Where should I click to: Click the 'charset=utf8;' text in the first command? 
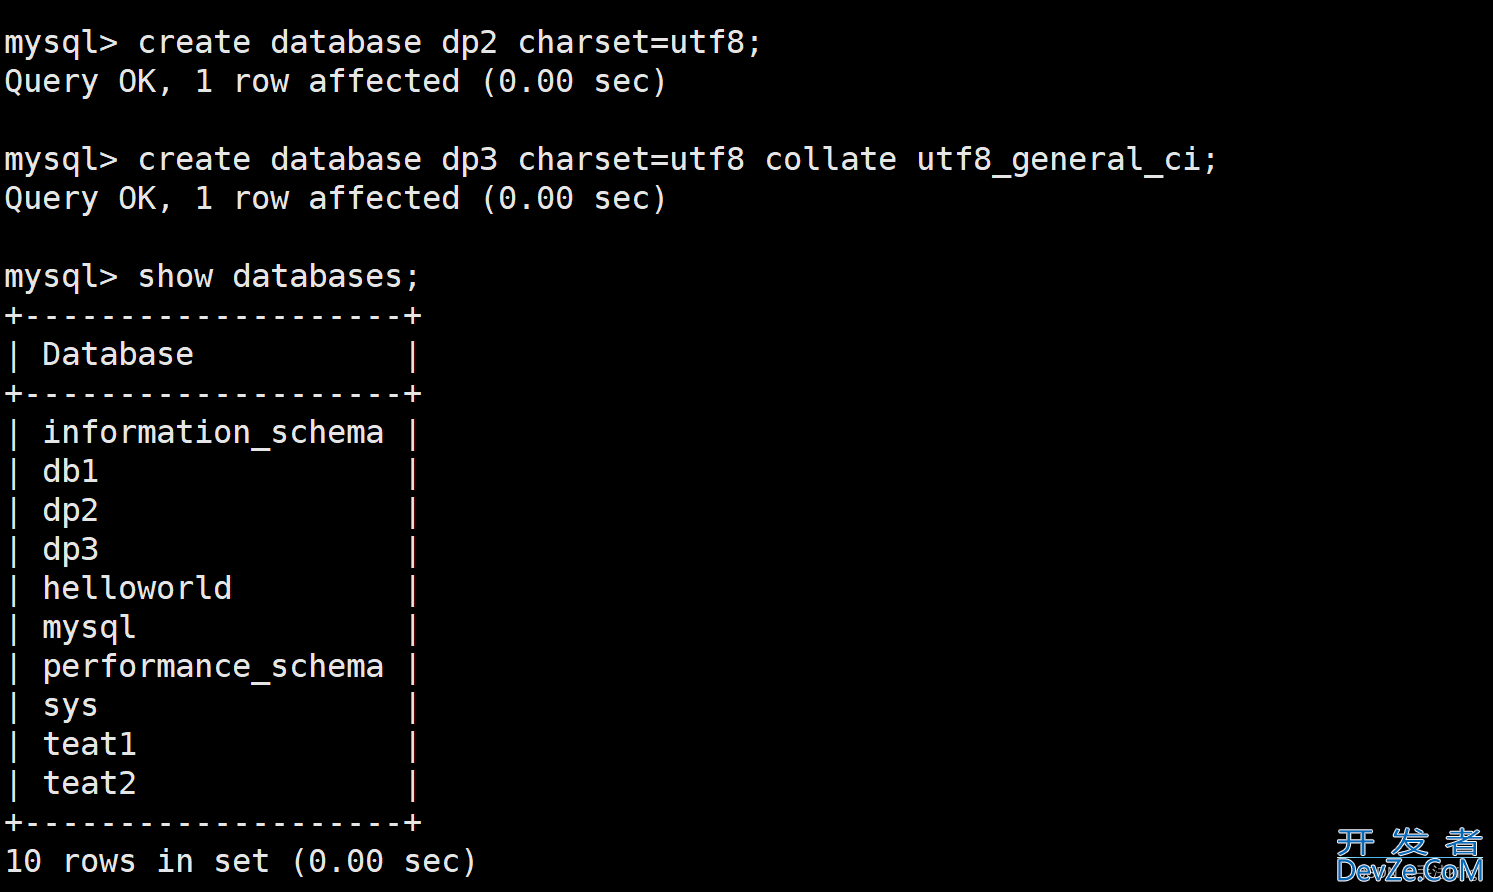[x=640, y=43]
